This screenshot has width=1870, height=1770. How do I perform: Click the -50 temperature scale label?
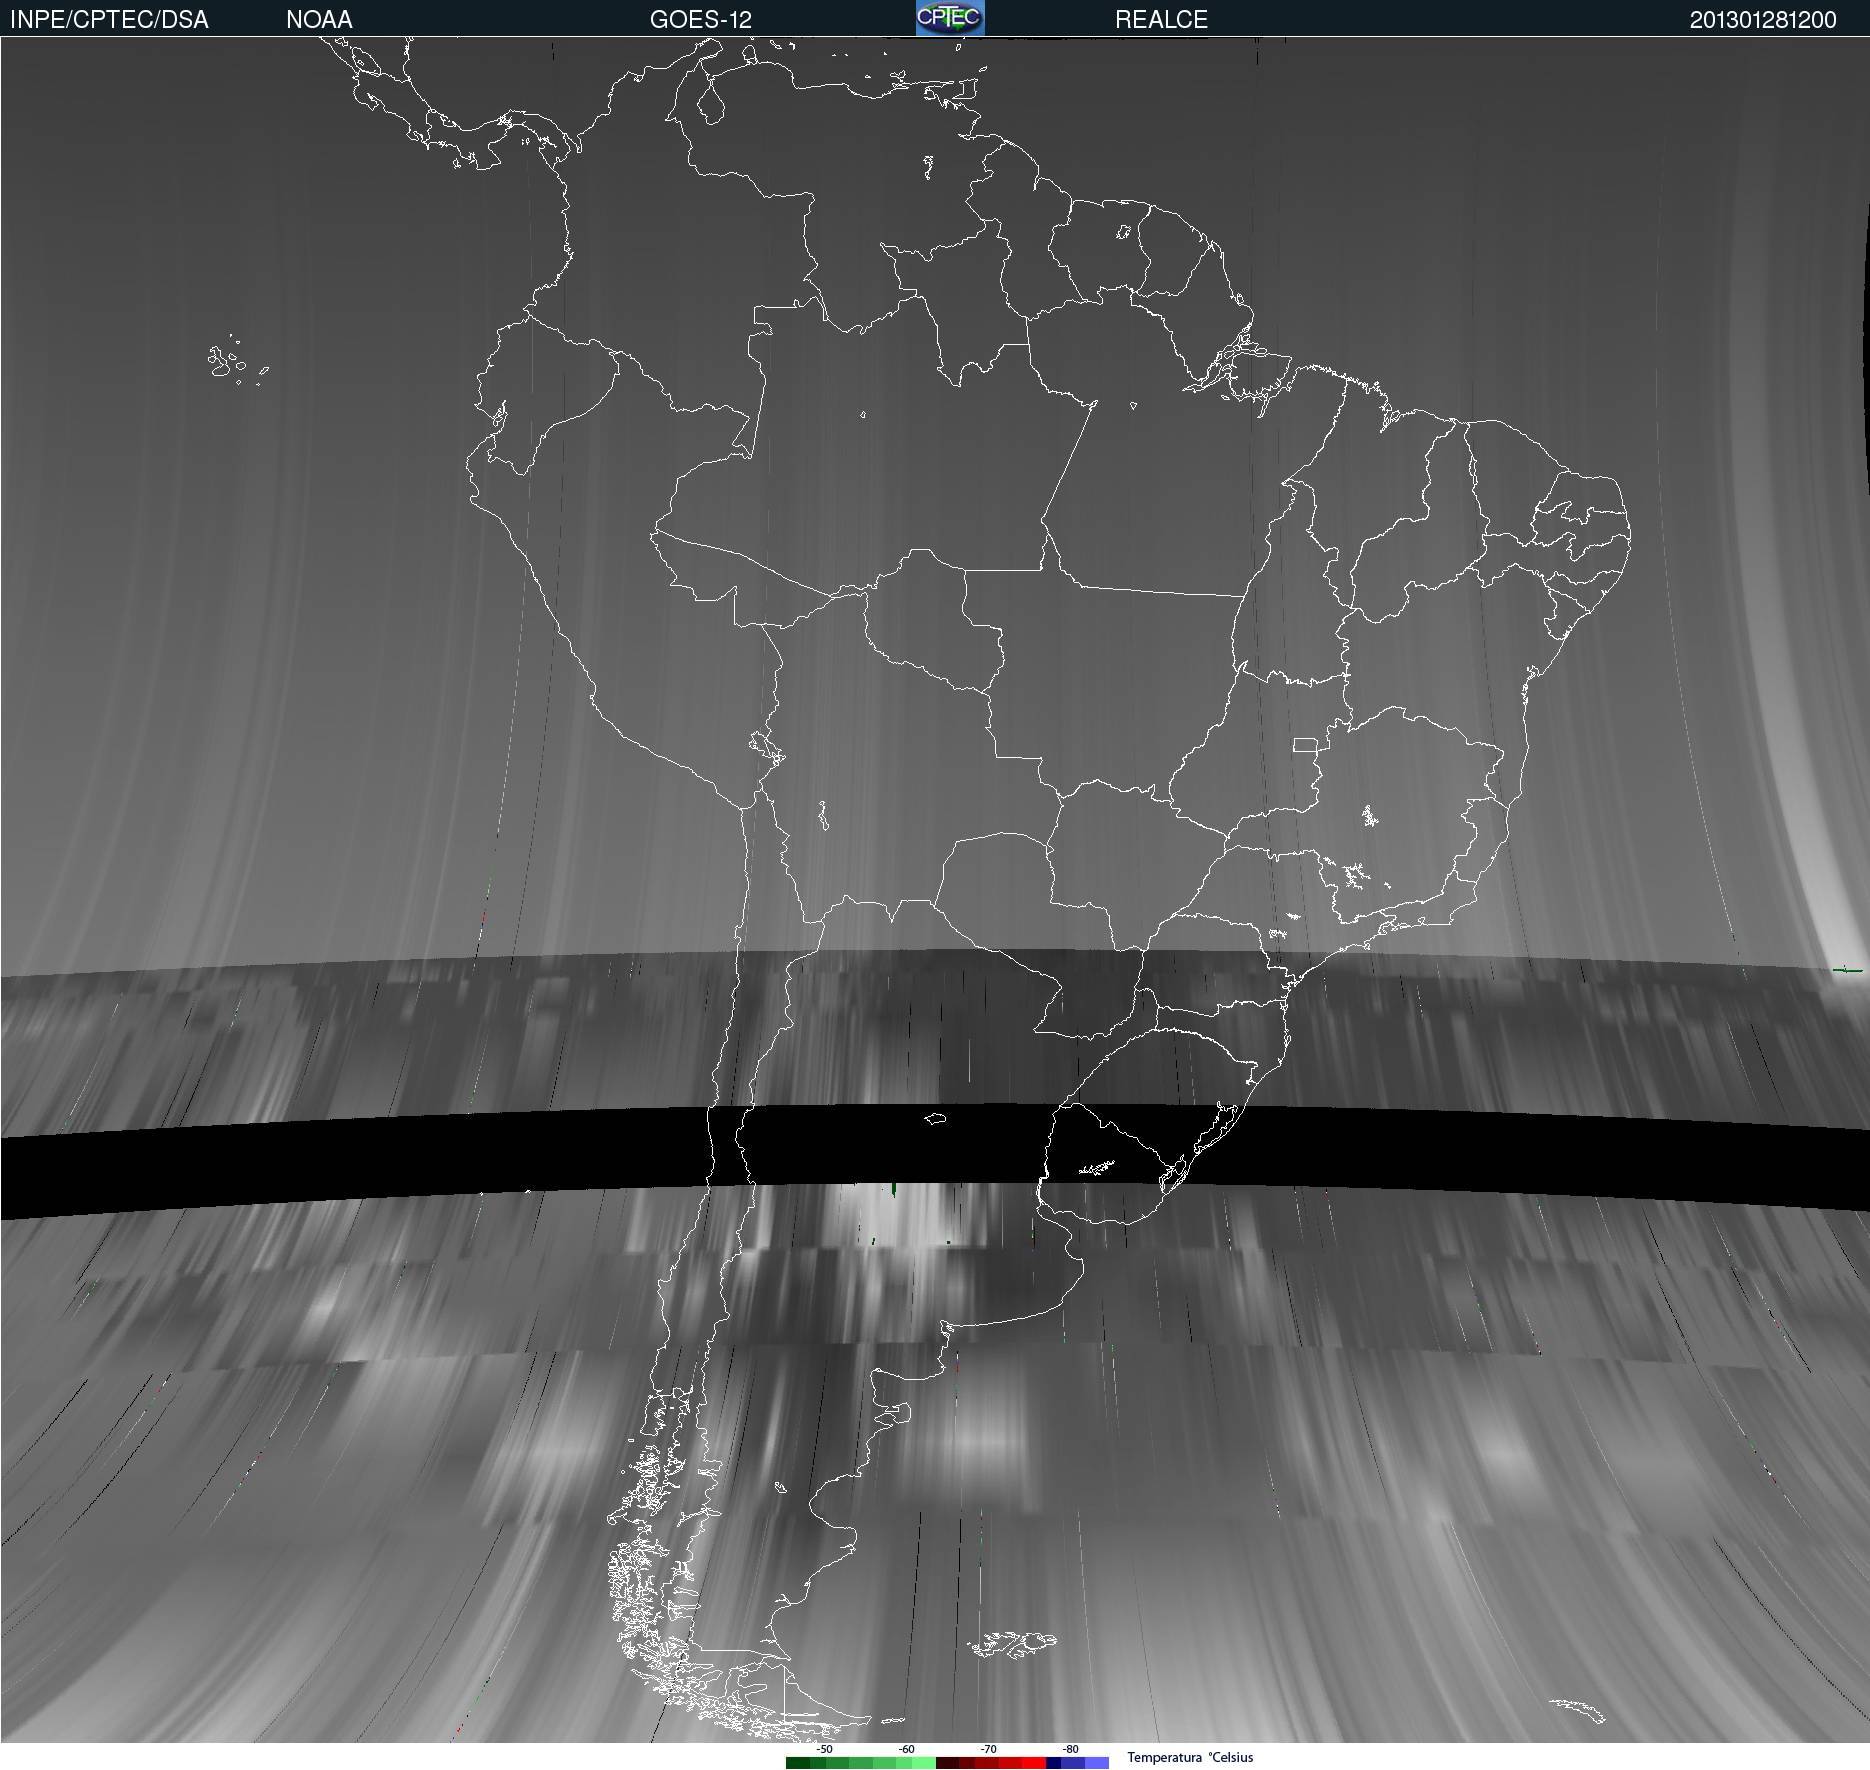(824, 1749)
